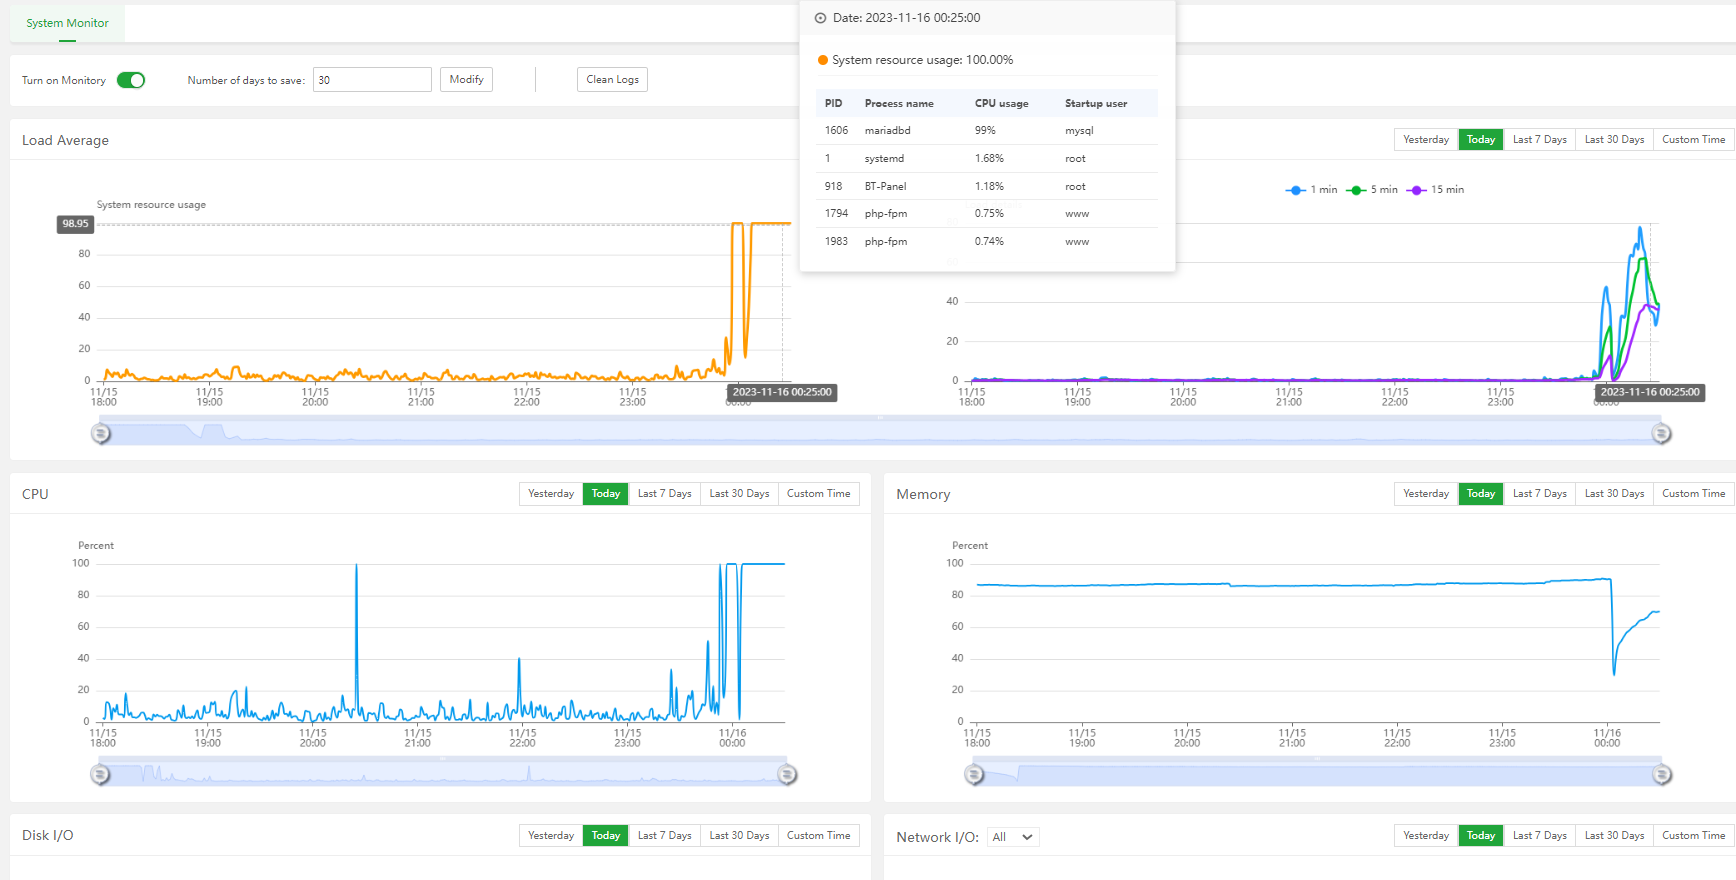Image resolution: width=1736 pixels, height=880 pixels.
Task: Focus the Number of days to save field
Action: [372, 80]
